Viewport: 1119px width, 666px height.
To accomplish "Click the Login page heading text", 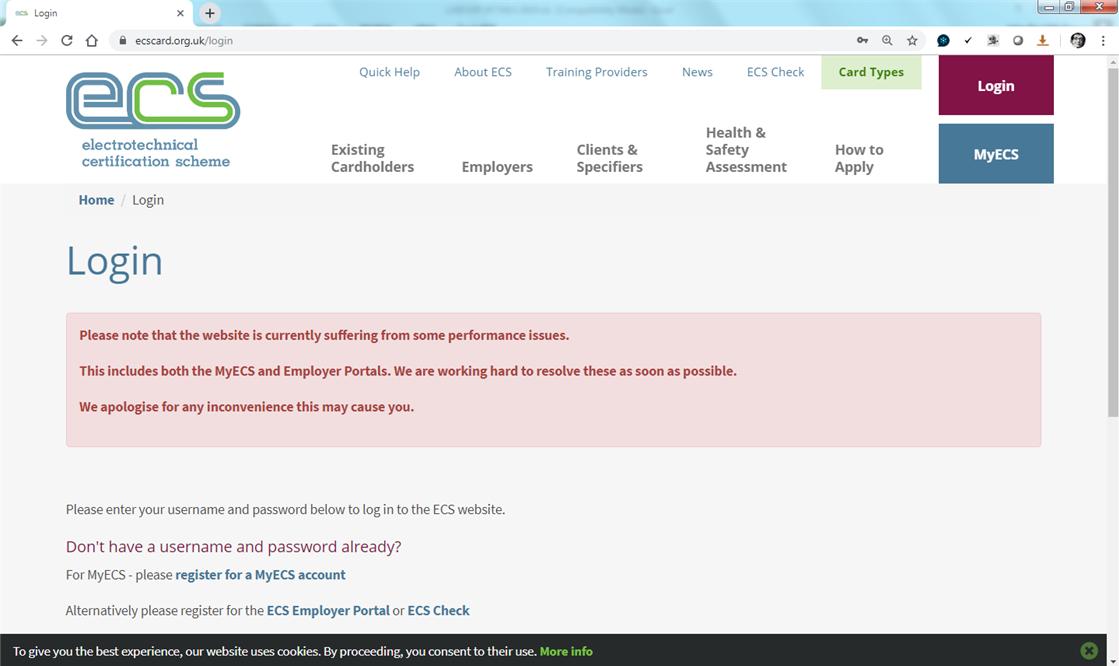I will click(x=114, y=261).
